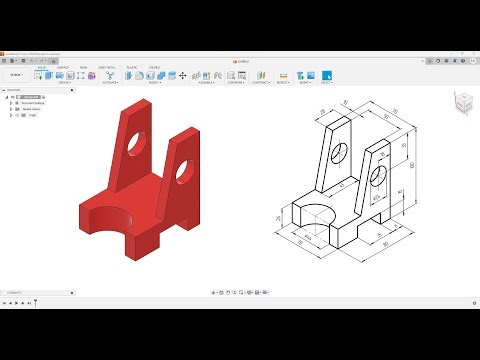Viewport: 480px width, 360px height.
Task: Select the Rectangular Pattern tool icon
Action: click(81, 76)
